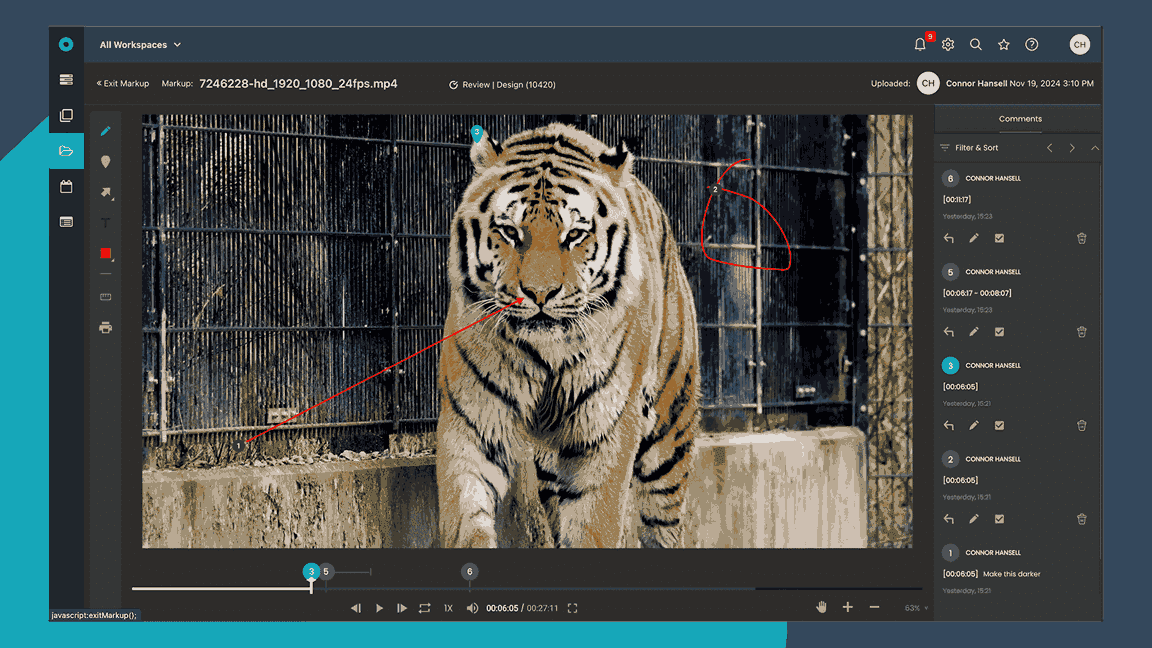Zoom in using the plus icon
1152x648 pixels.
pyautogui.click(x=847, y=606)
